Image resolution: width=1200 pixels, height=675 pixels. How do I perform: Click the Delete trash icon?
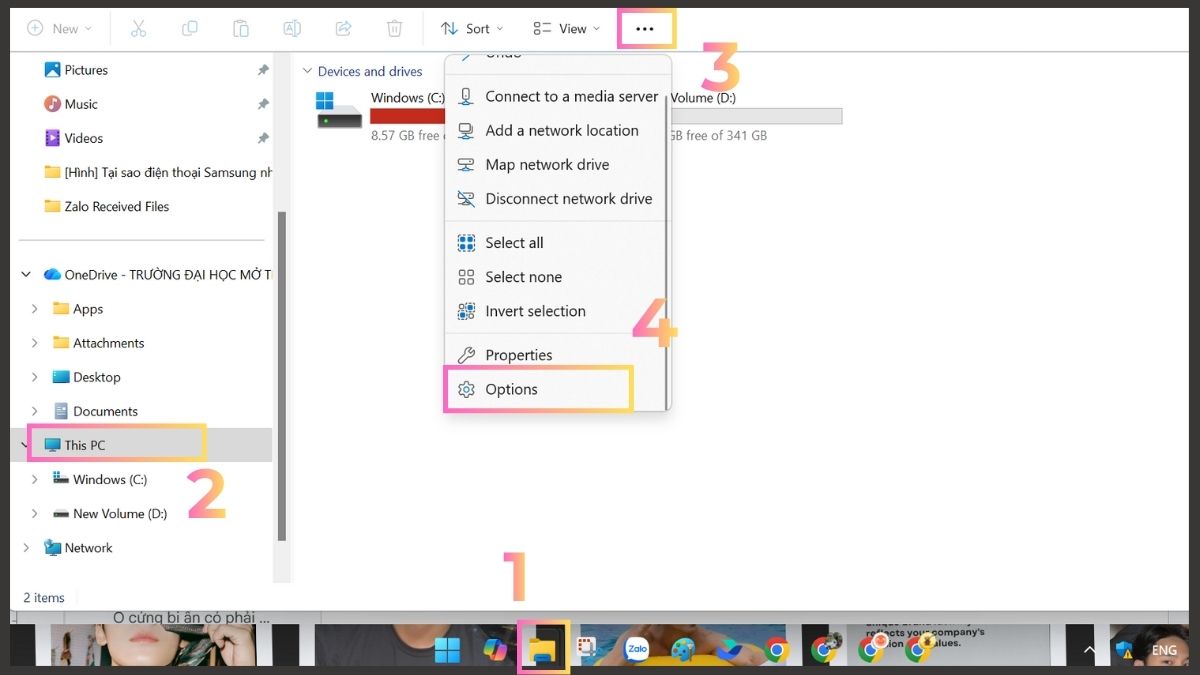click(395, 28)
